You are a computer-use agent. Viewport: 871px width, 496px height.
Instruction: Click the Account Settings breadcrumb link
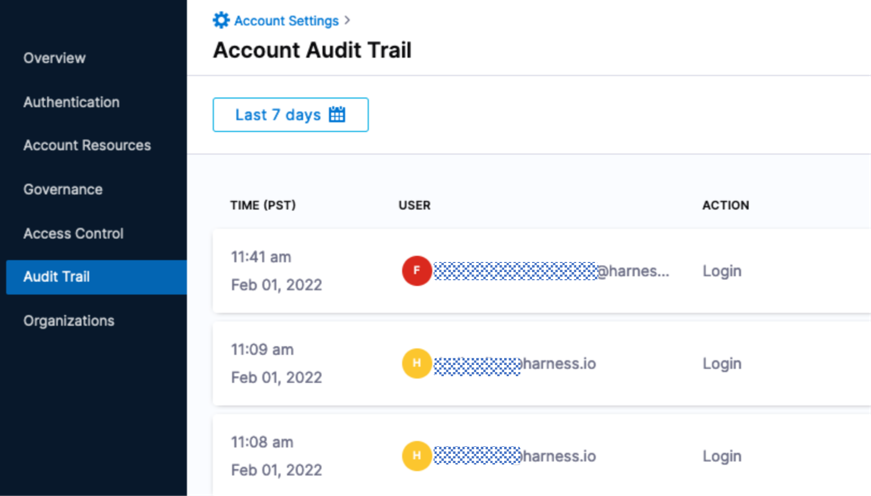point(286,20)
